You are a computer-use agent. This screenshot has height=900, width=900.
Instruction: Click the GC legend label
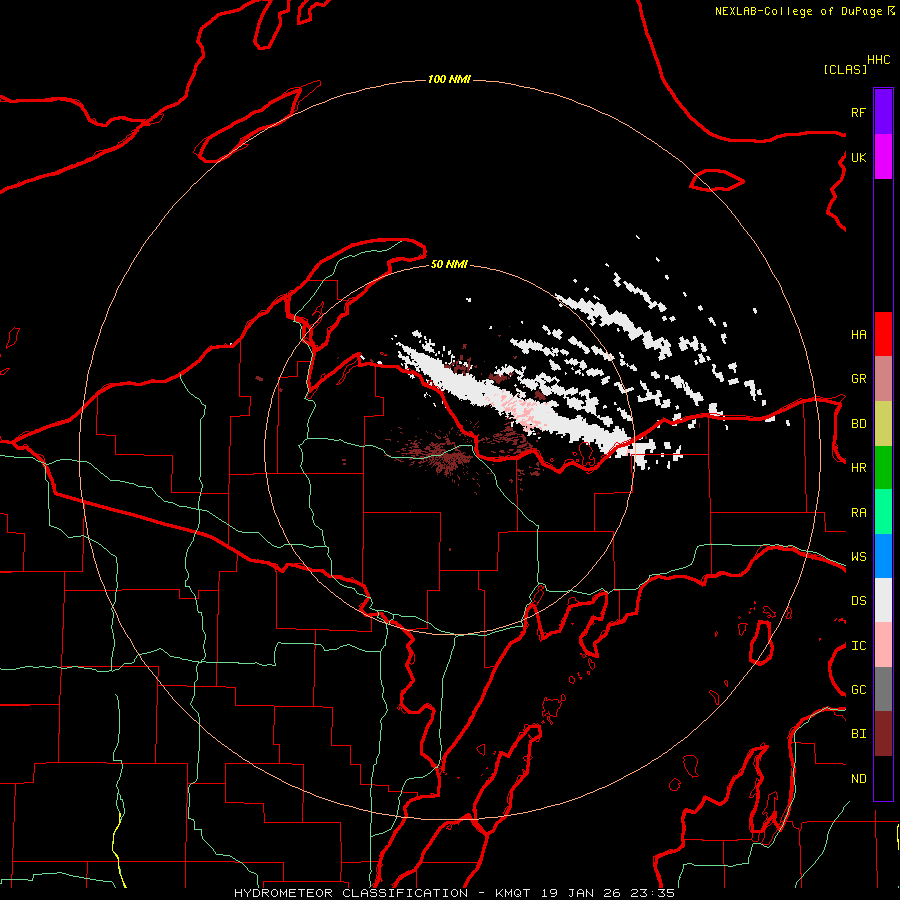(858, 690)
